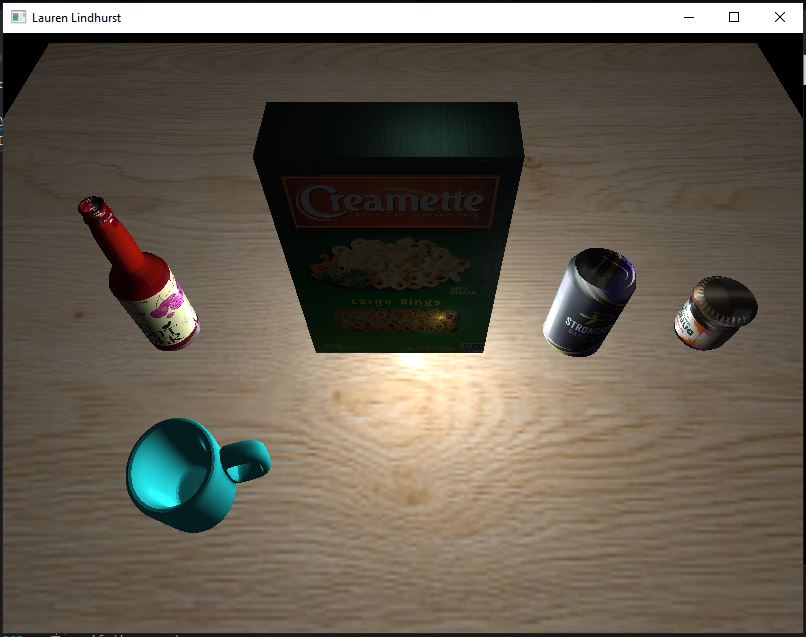Close the Lauren Lindhurst window
The width and height of the screenshot is (806, 637).
(780, 17)
